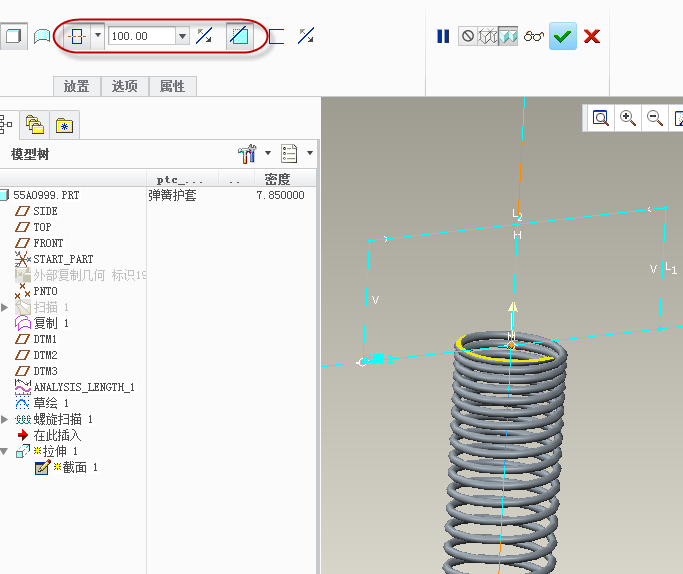
Task: Click the symmetric depth option icon
Action: pos(78,36)
